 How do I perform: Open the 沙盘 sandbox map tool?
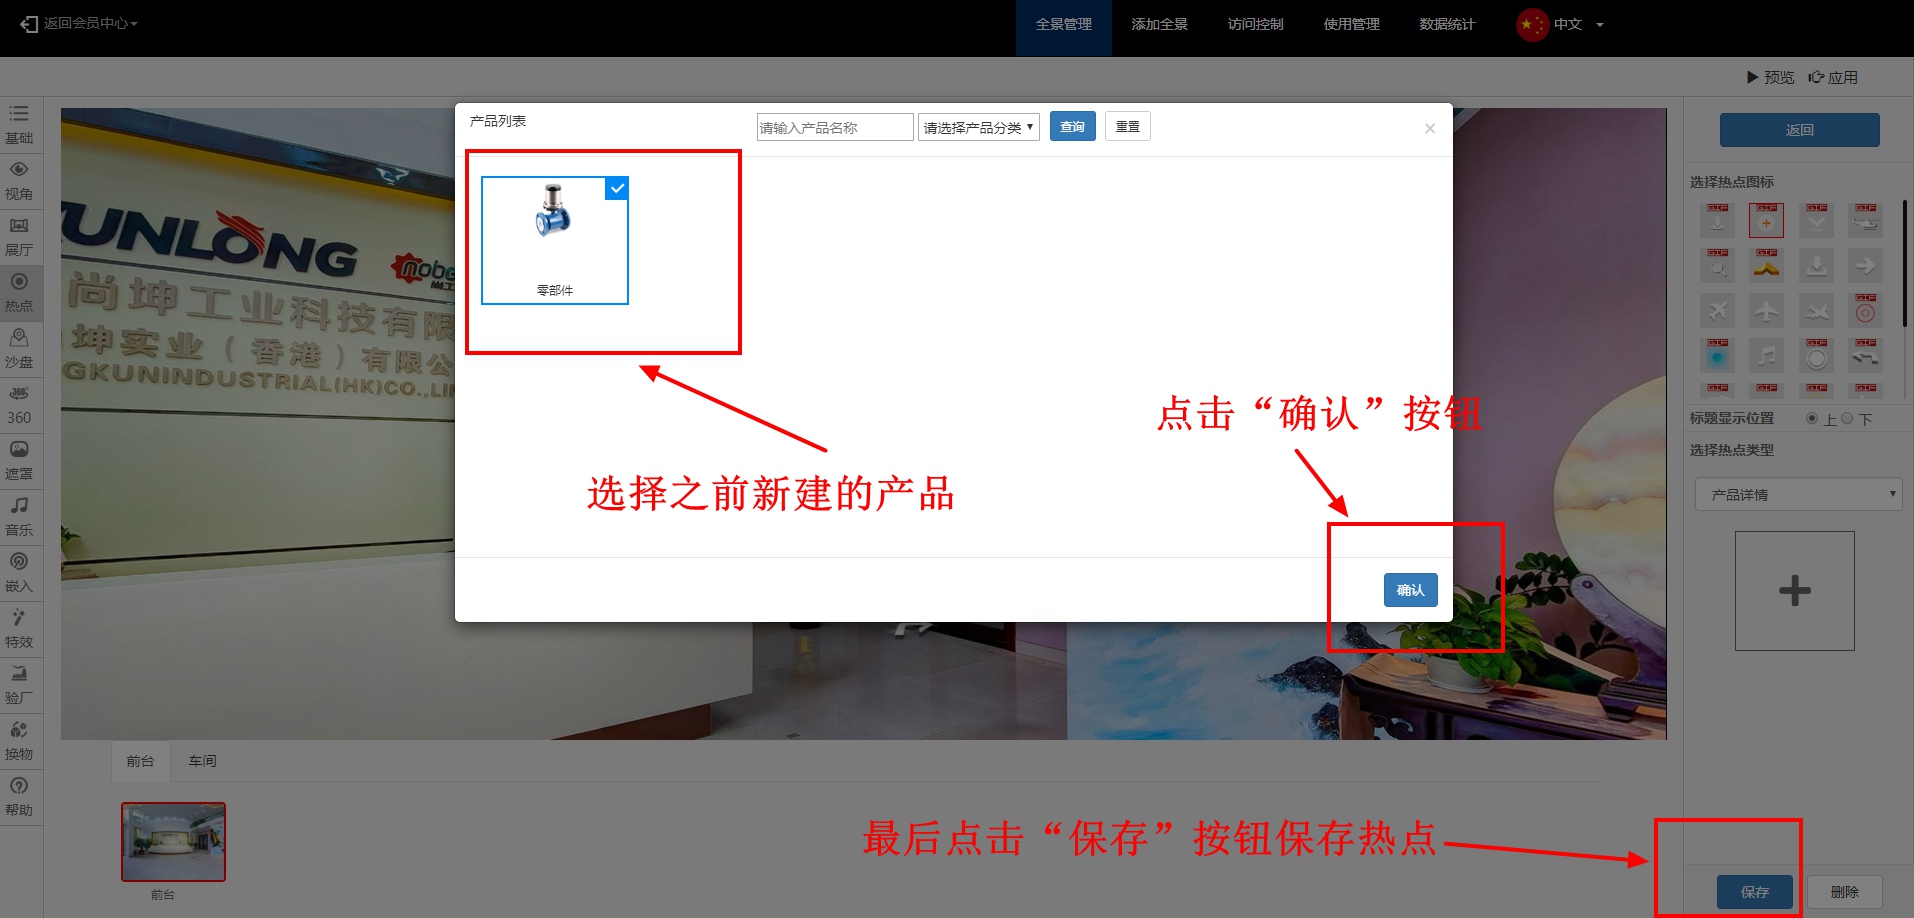tap(19, 347)
